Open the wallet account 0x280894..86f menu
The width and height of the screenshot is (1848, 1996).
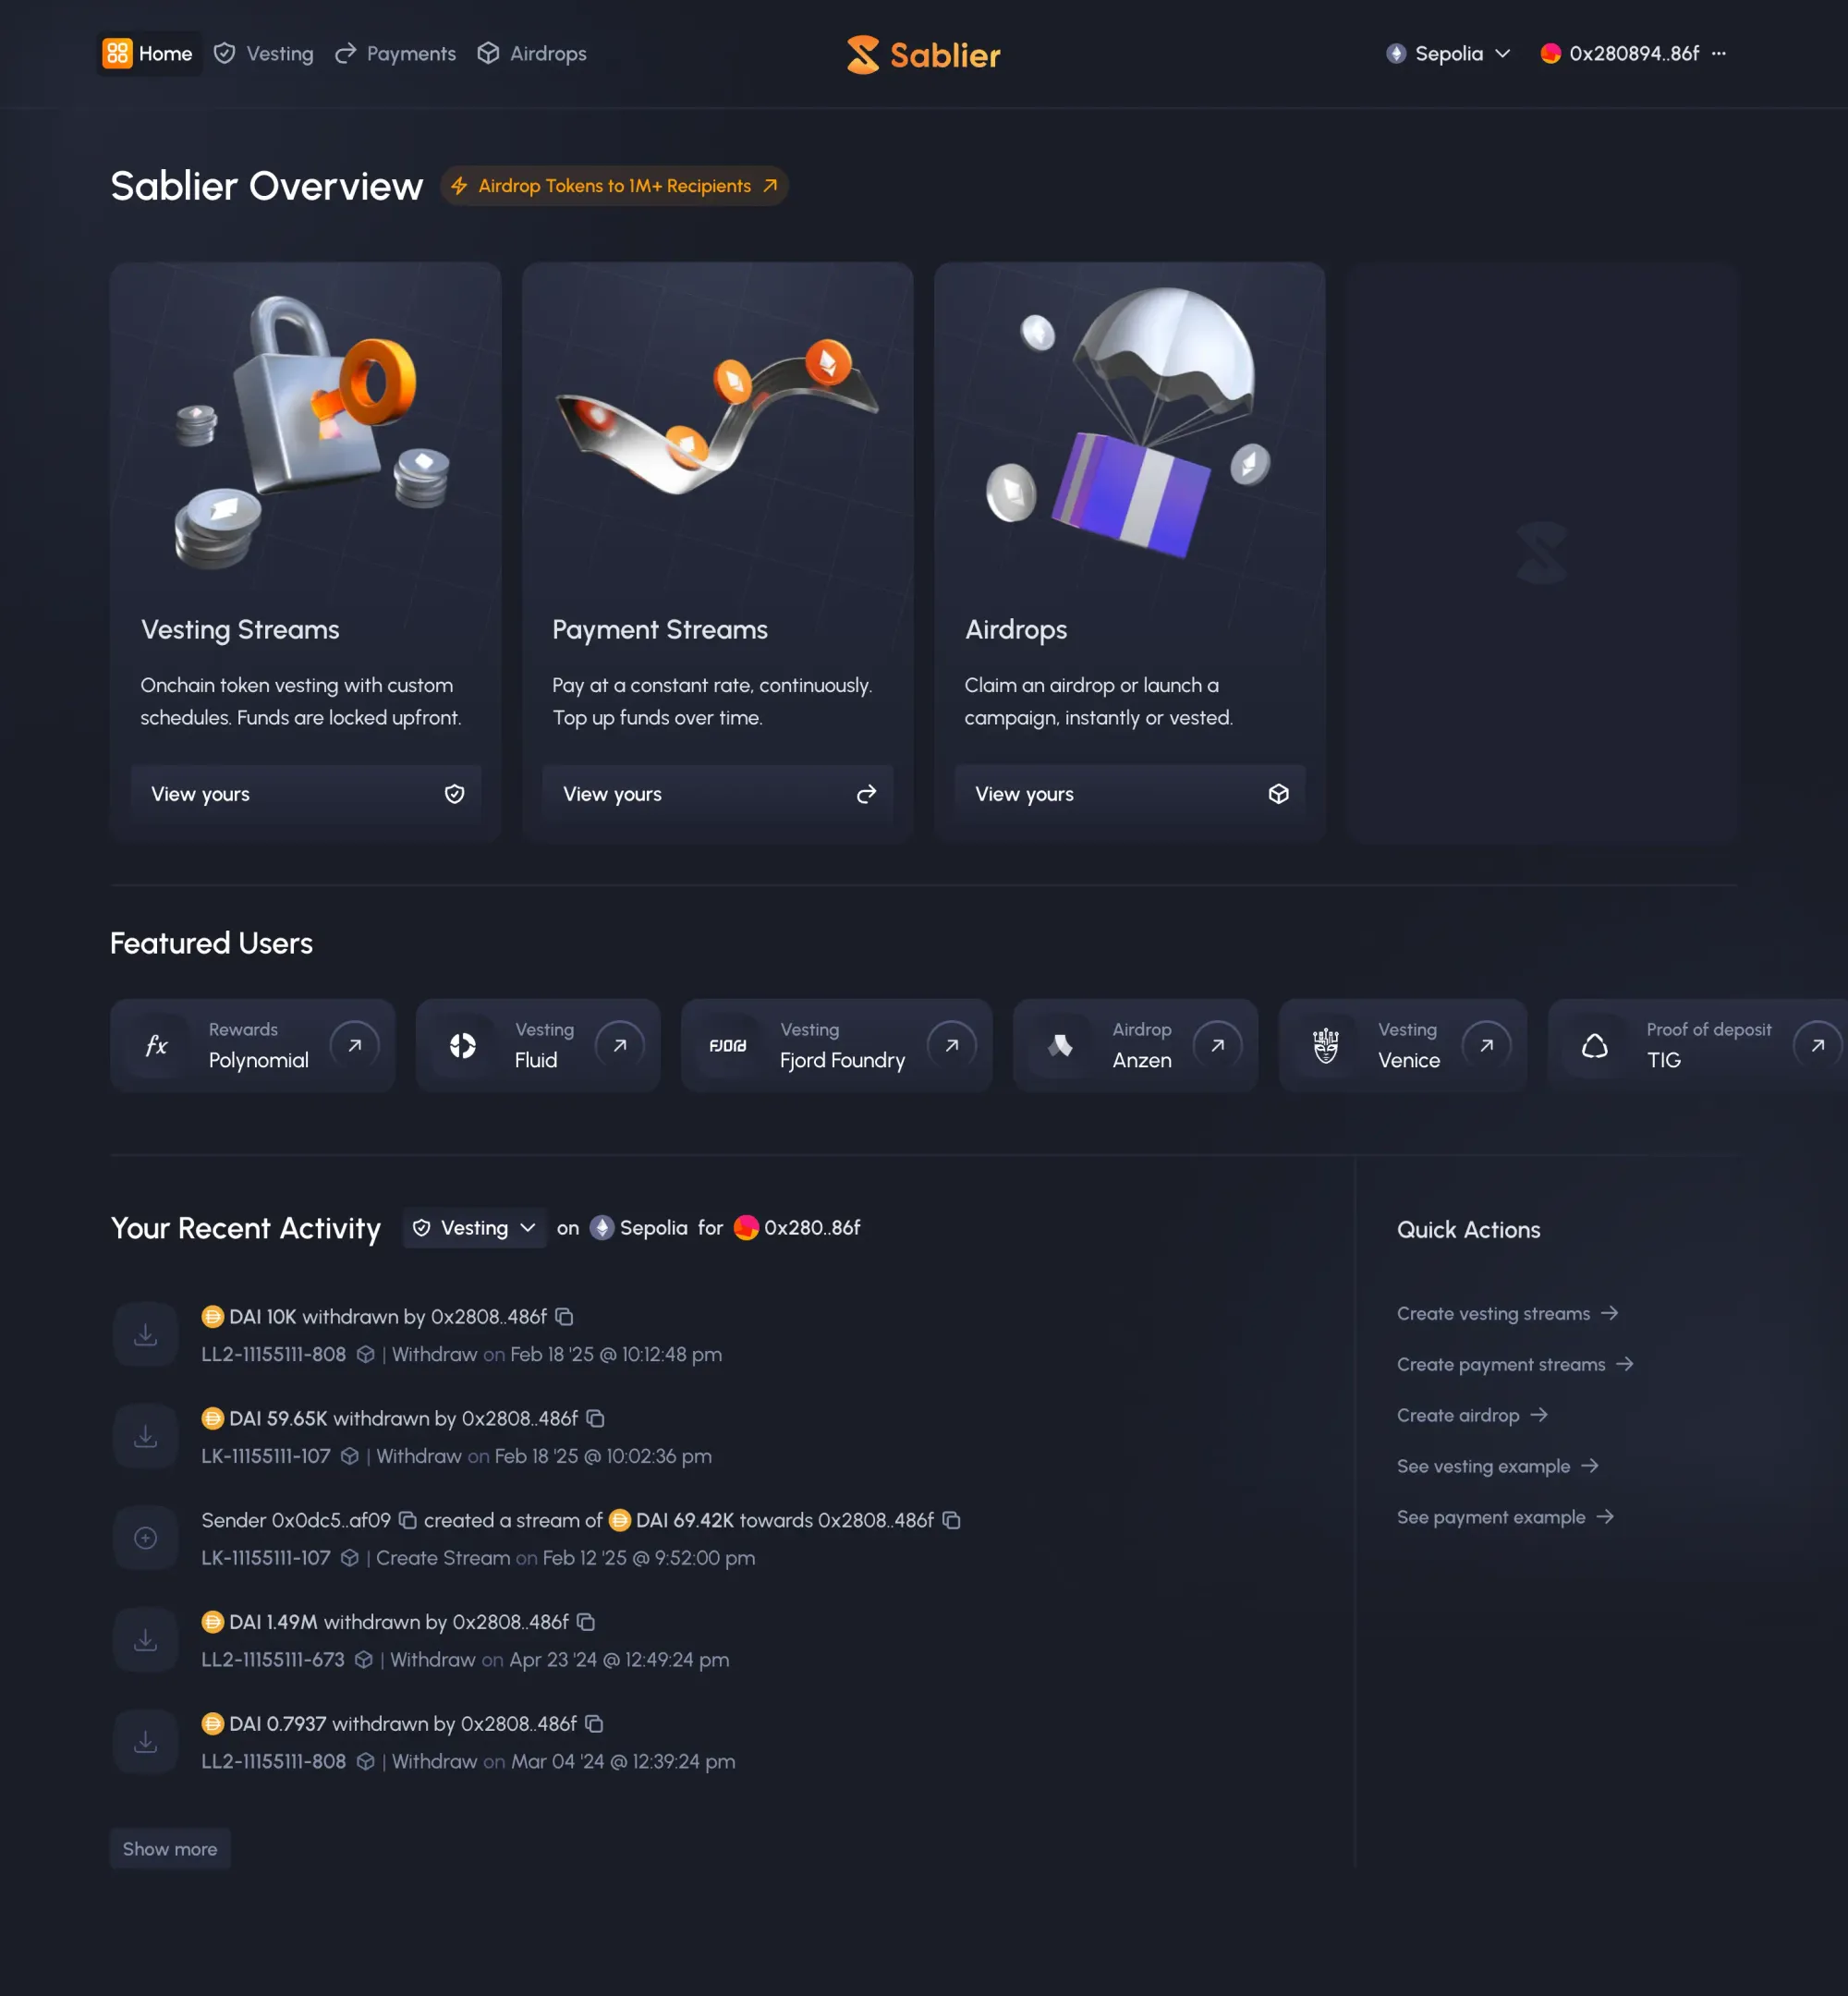point(1620,54)
